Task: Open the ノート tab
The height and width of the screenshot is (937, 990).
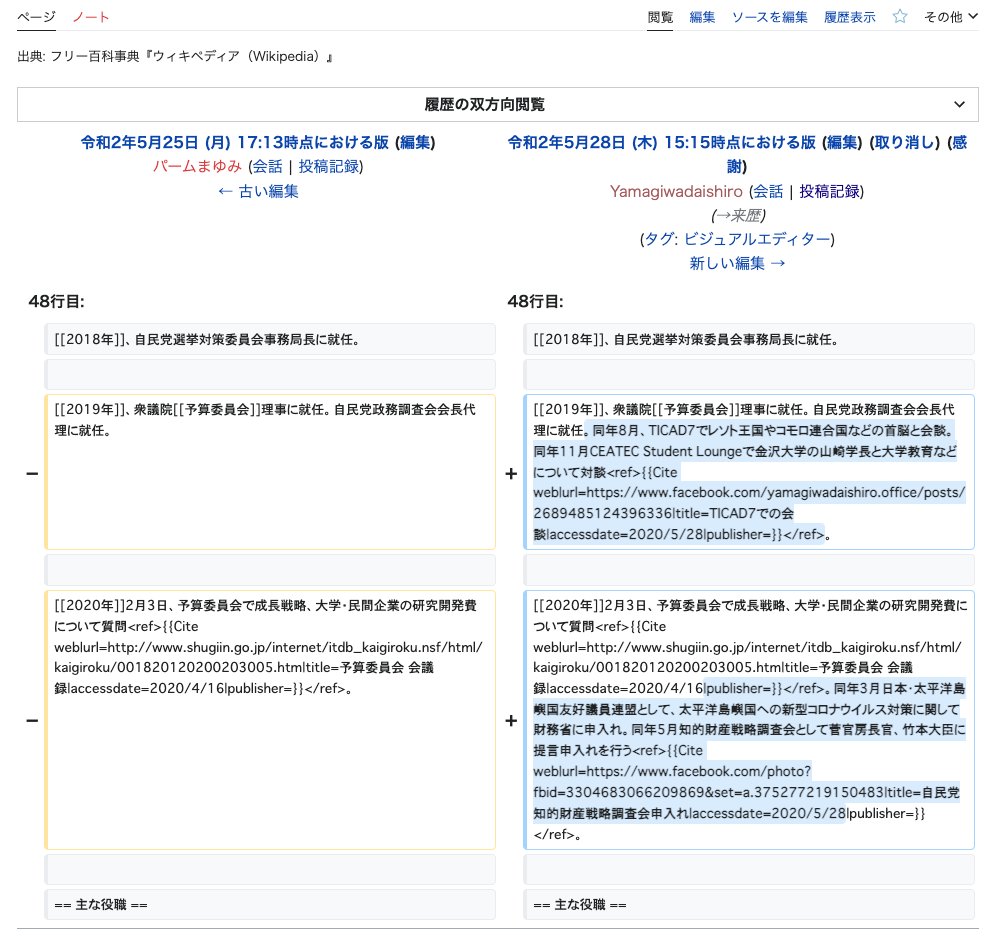Action: (x=91, y=17)
